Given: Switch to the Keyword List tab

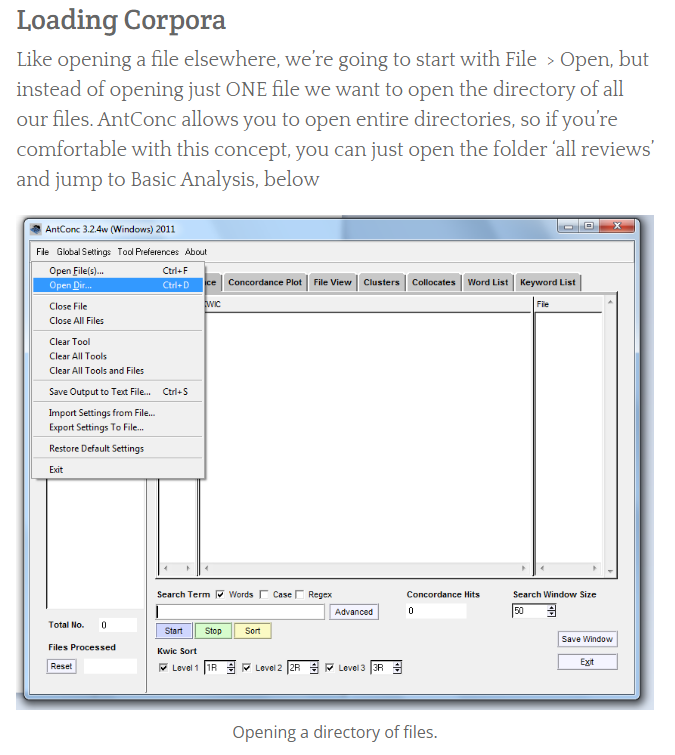Looking at the screenshot, I should click(547, 282).
